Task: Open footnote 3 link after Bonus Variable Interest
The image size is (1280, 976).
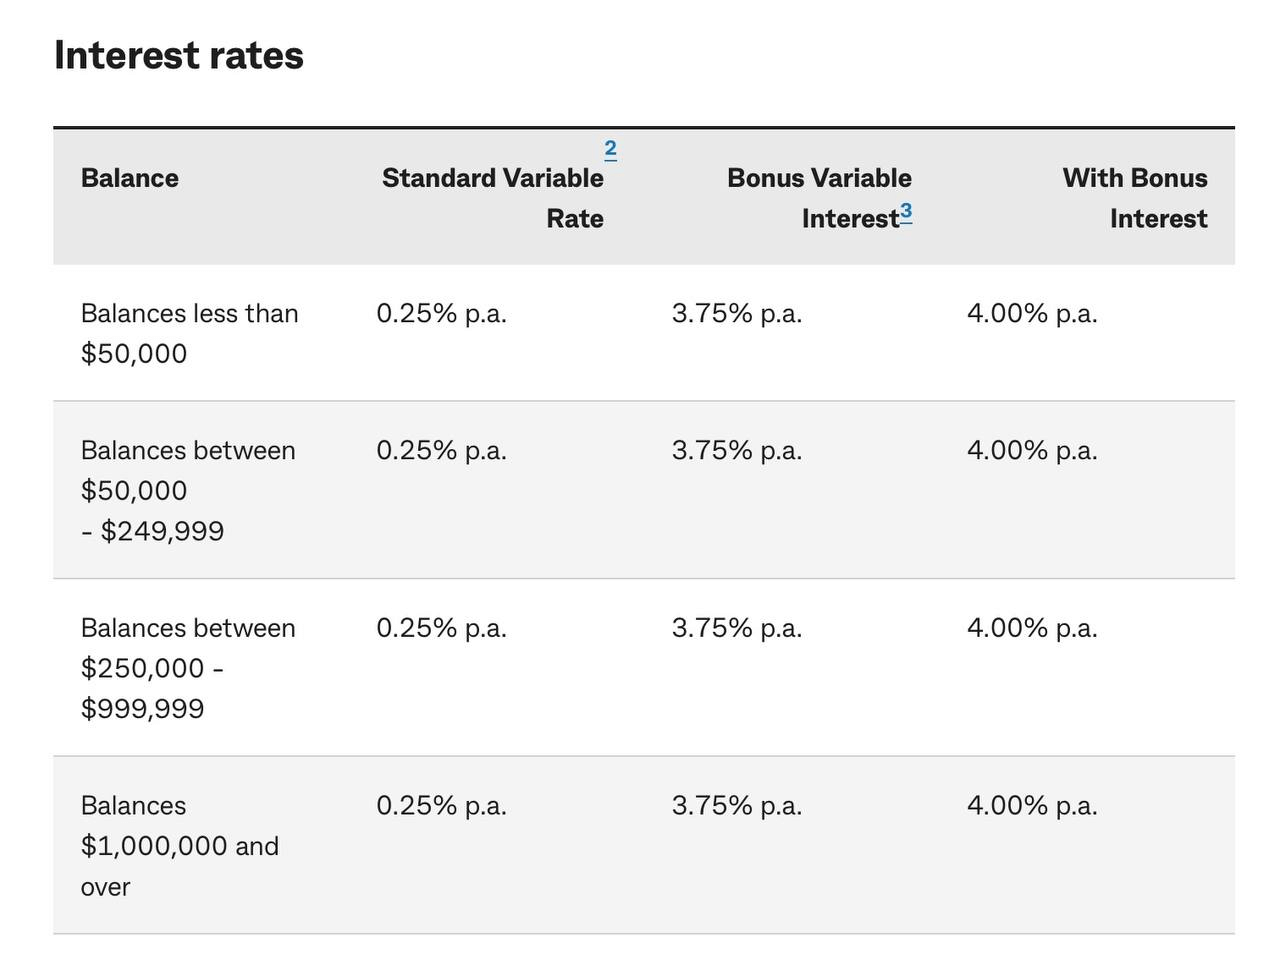Action: [x=906, y=212]
